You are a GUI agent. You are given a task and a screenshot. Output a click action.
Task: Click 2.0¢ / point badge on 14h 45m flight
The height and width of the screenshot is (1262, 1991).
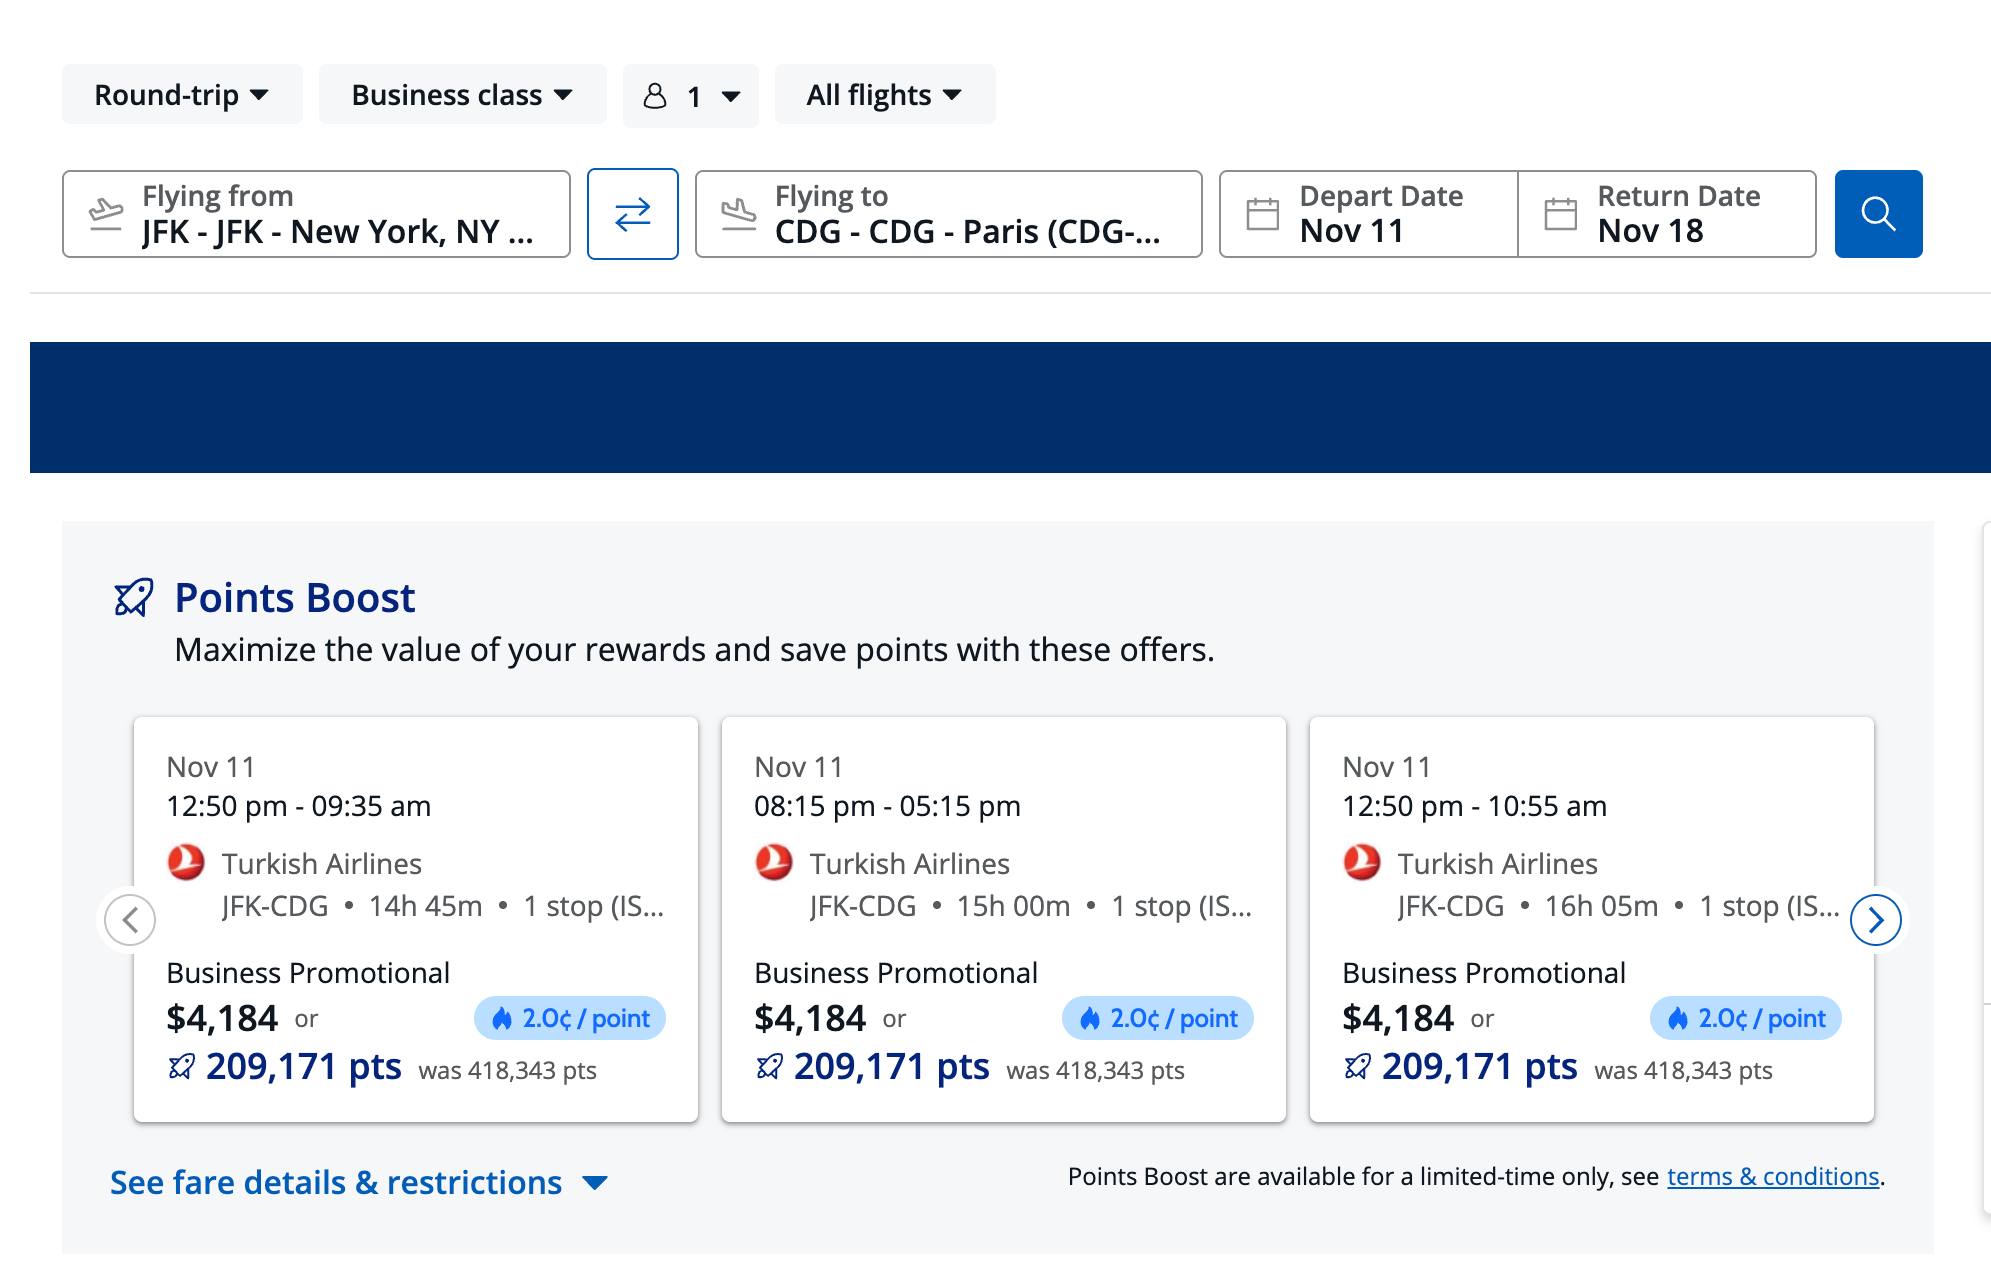(570, 1018)
